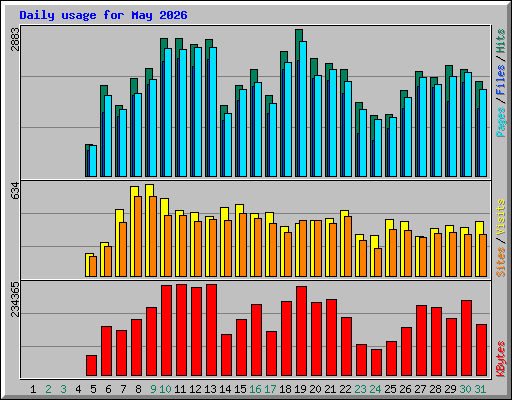Click green day label 10
This screenshot has height=400, width=512.
click(x=165, y=389)
